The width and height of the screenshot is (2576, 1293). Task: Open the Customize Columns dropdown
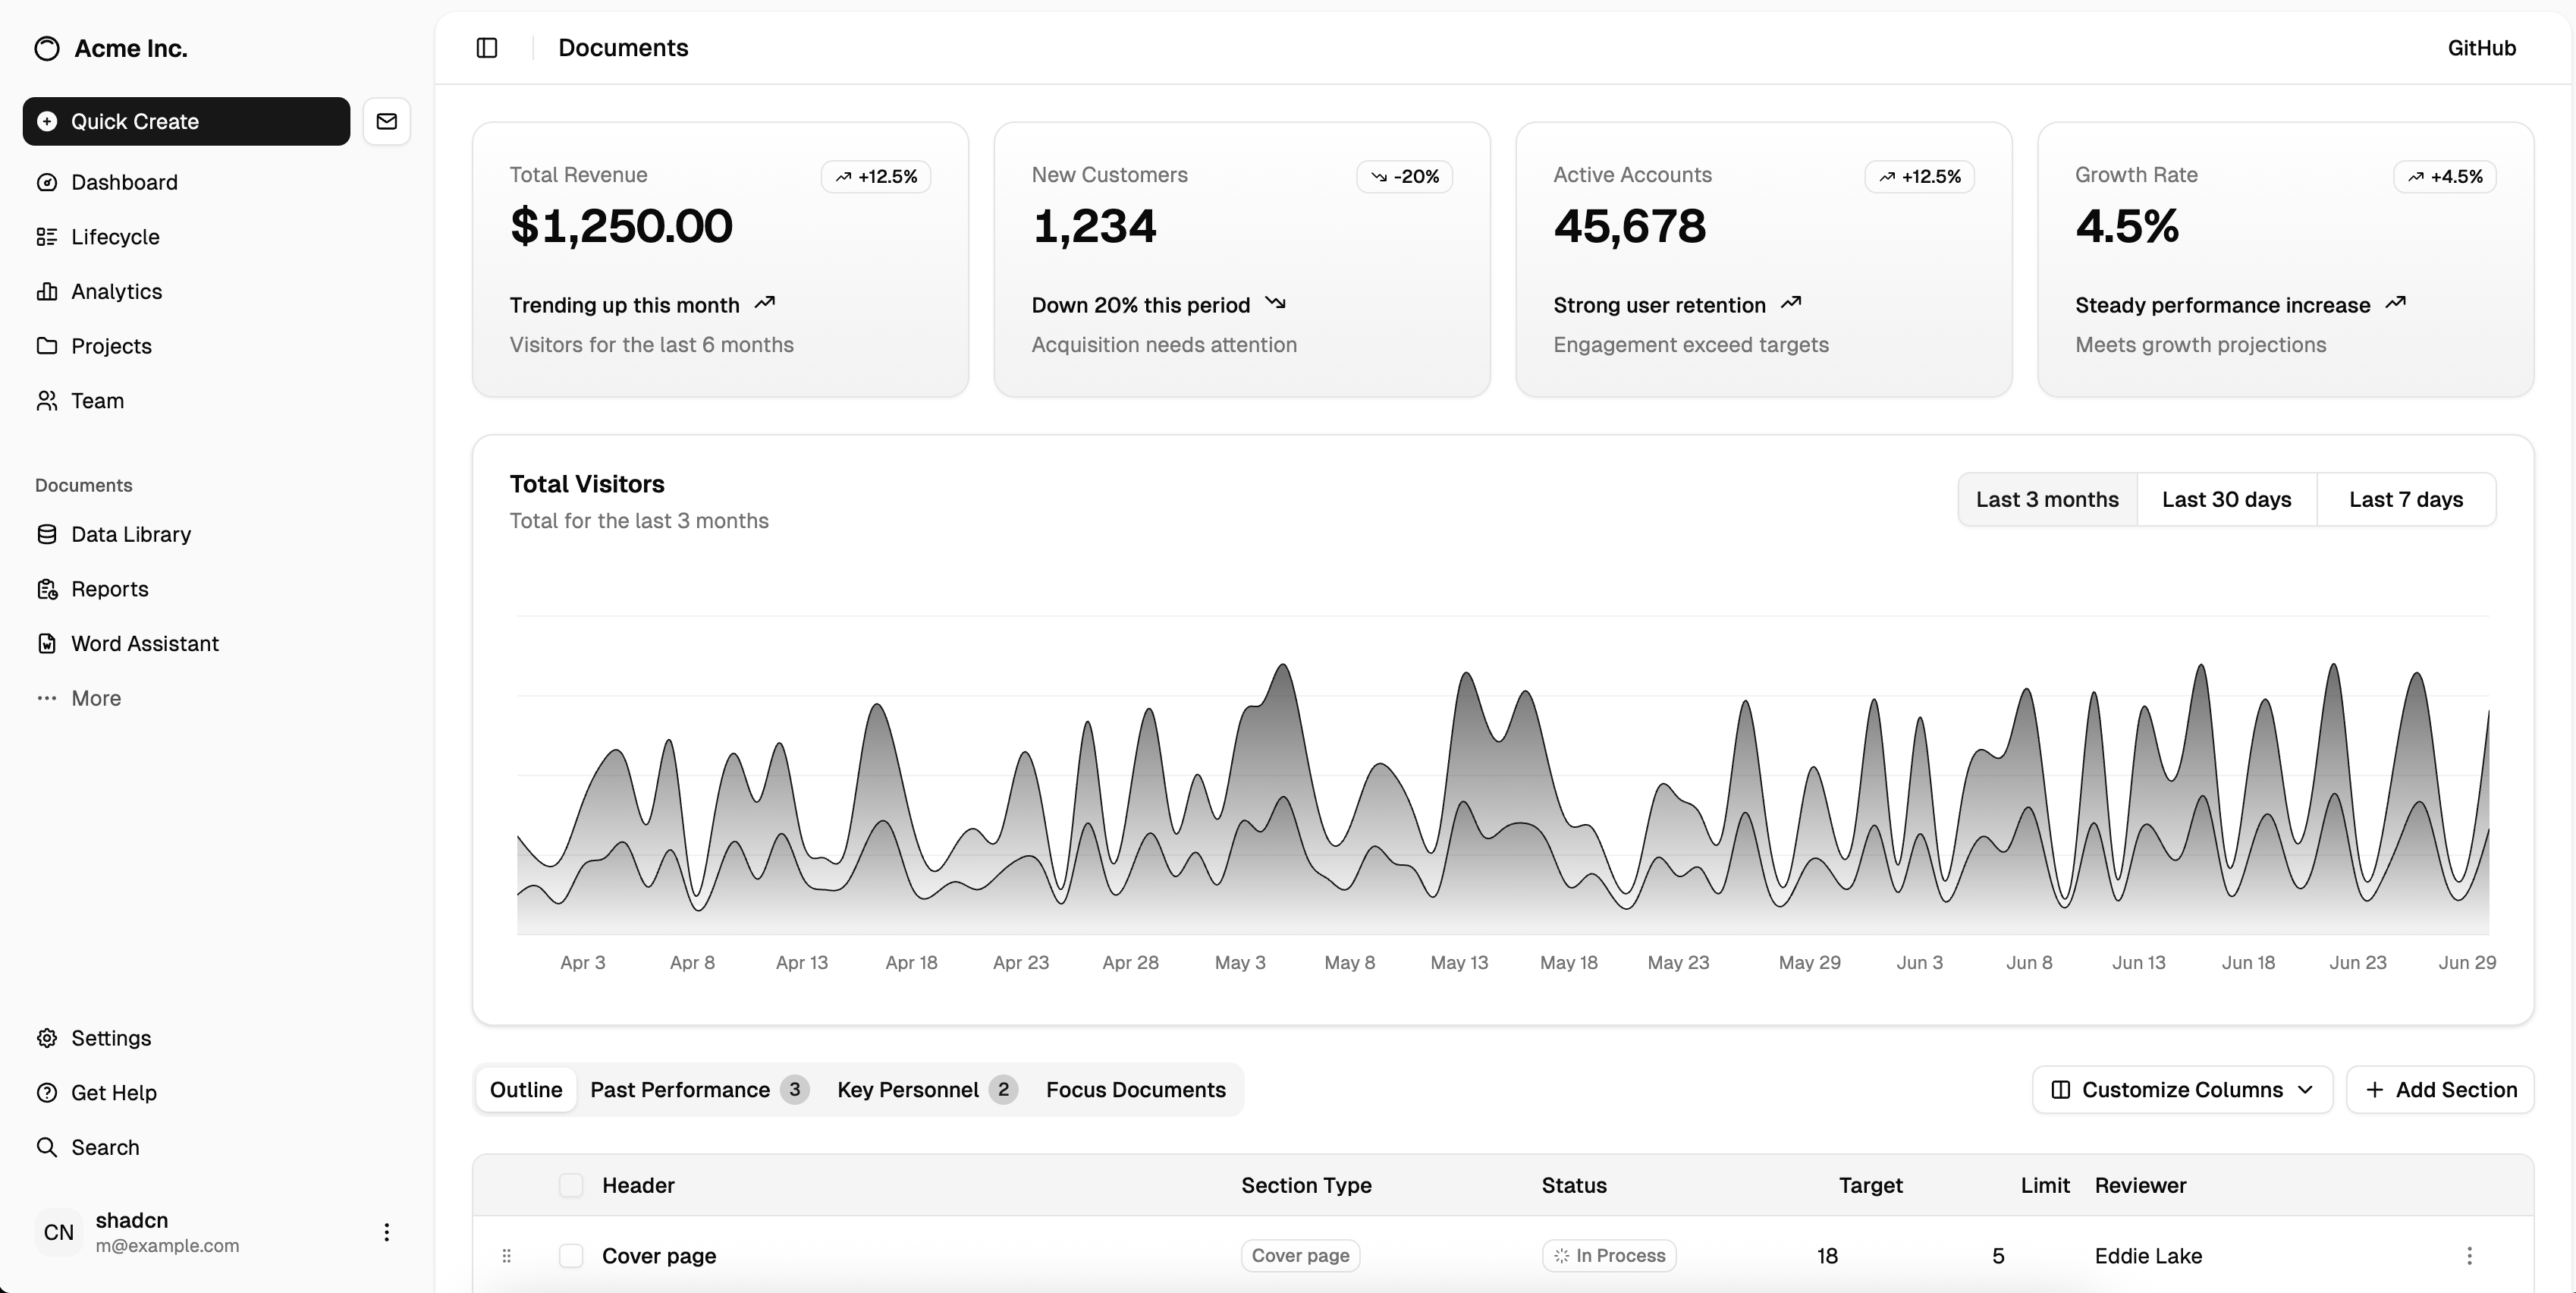[2181, 1089]
